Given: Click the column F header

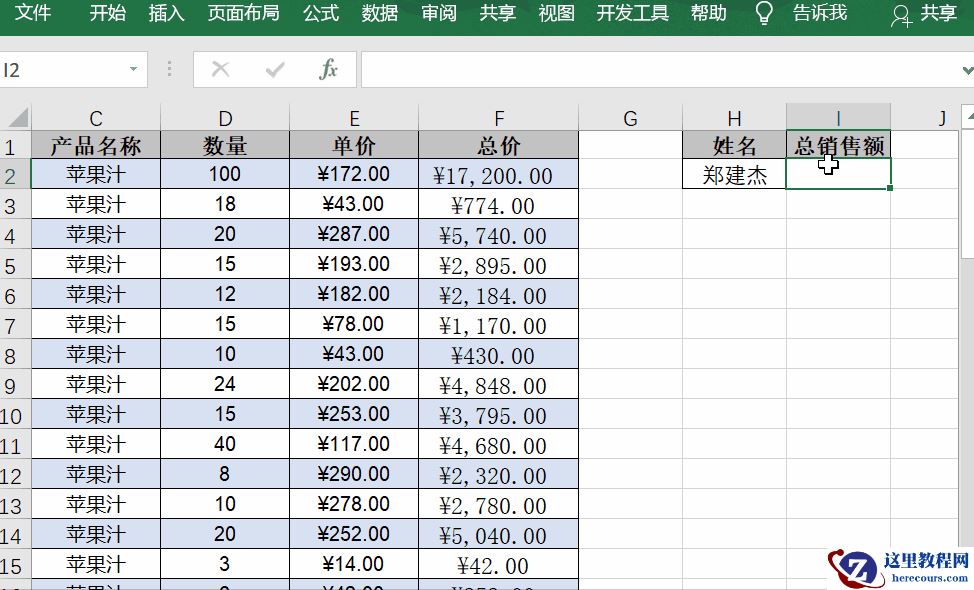Looking at the screenshot, I should (498, 116).
